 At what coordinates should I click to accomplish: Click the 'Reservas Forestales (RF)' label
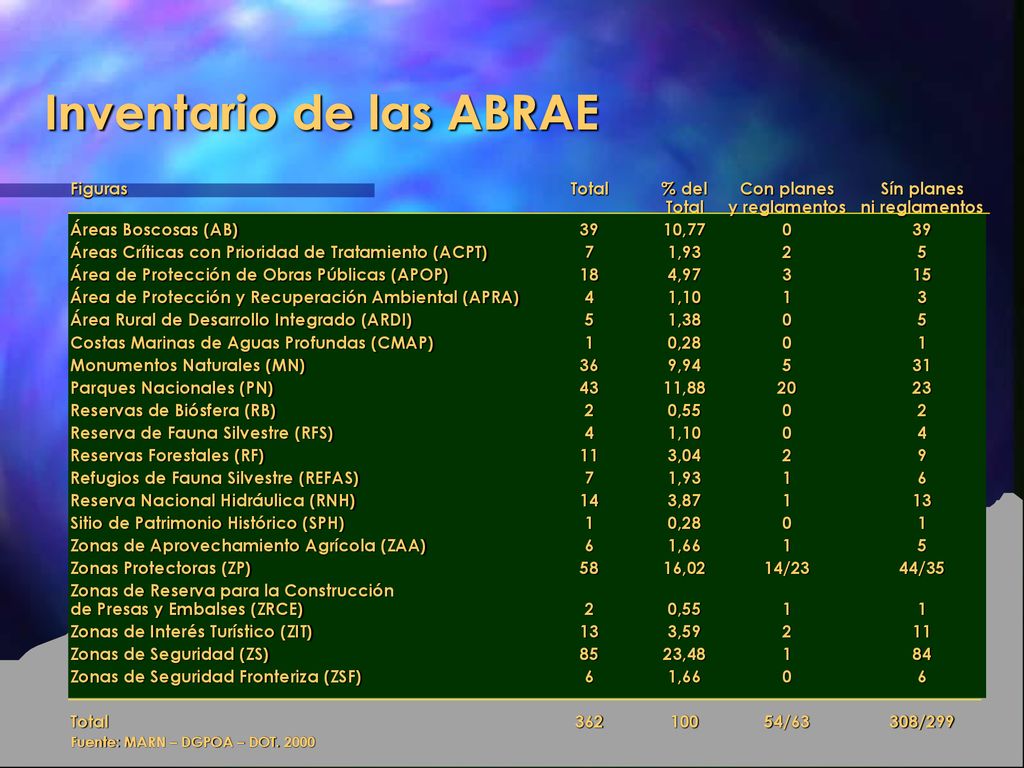click(x=167, y=455)
